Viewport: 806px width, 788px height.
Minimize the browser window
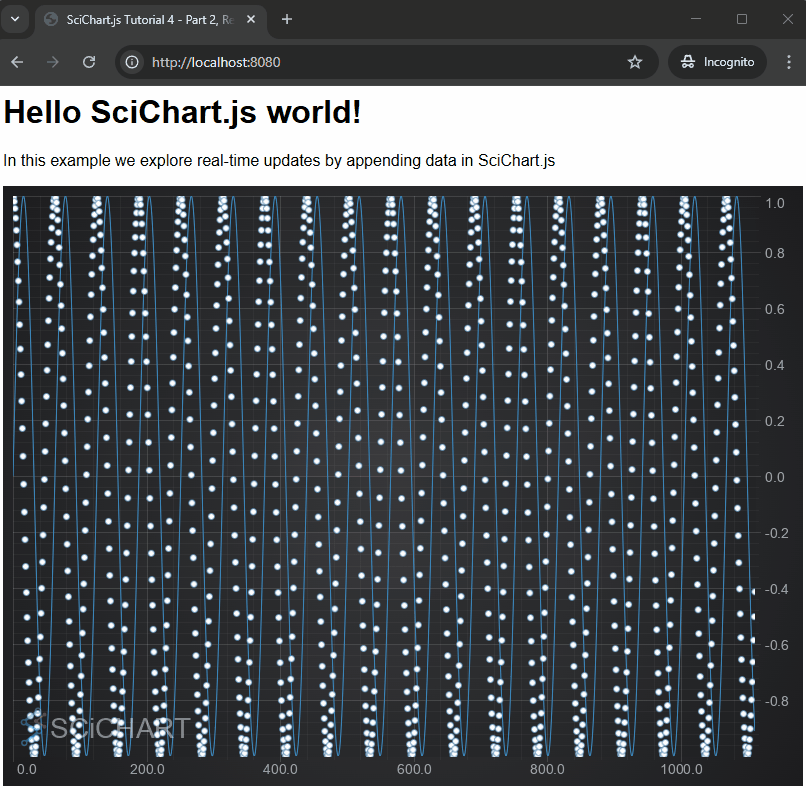(x=697, y=19)
